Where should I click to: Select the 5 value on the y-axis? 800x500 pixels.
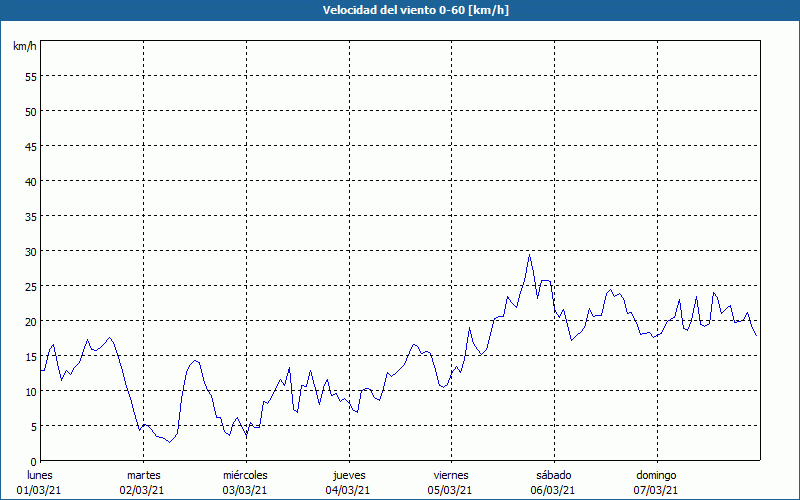pyautogui.click(x=34, y=427)
